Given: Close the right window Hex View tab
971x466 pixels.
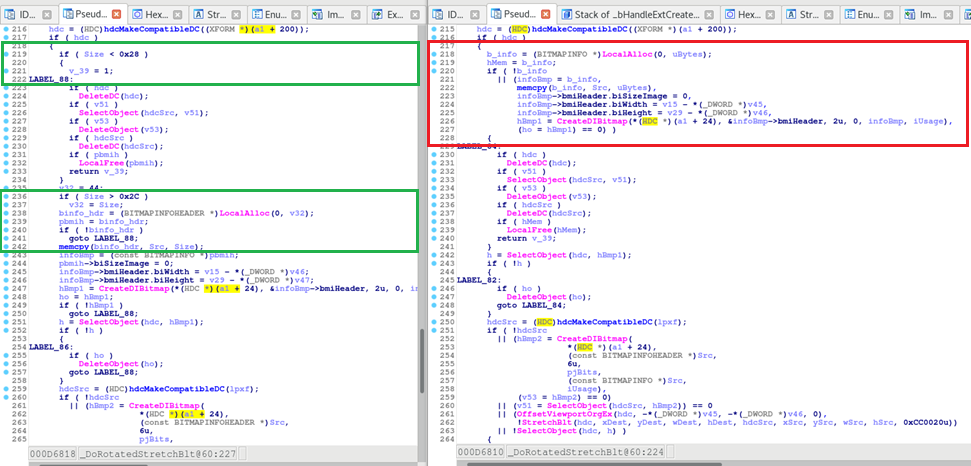Looking at the screenshot, I should (x=769, y=14).
